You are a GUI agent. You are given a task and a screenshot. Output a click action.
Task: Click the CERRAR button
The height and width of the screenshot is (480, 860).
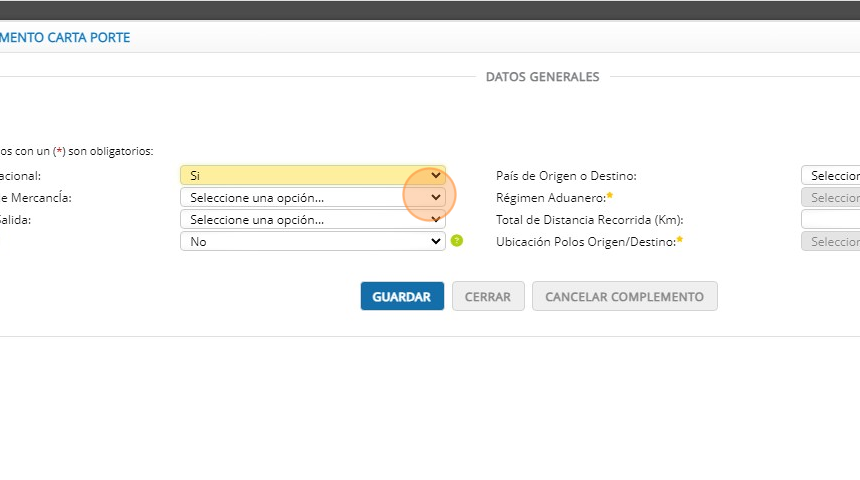click(488, 296)
